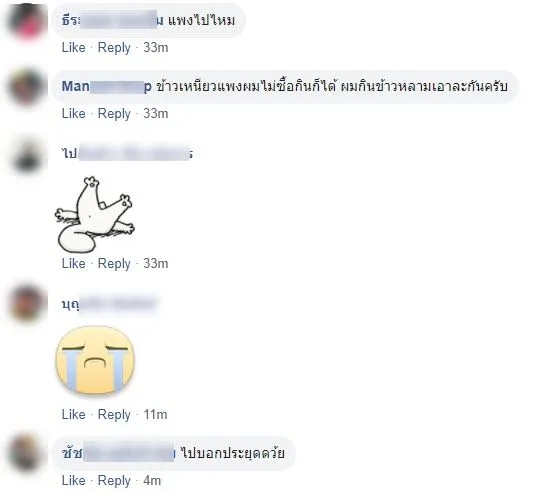This screenshot has width=558, height=493.
Task: Open the crying face emoji sticker
Action: pos(95,361)
